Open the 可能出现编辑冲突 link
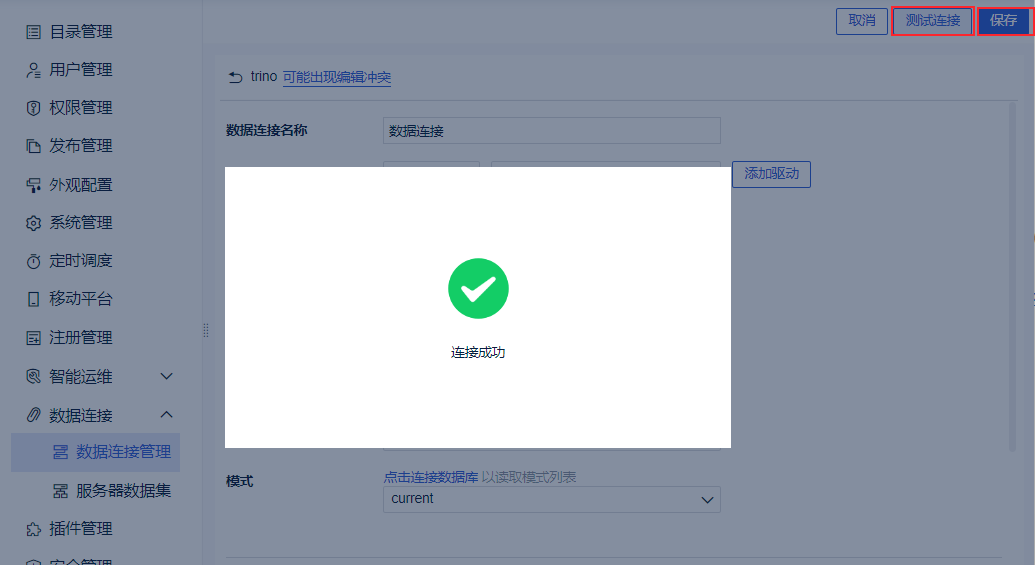Screen dimensions: 1035x565 pos(337,77)
